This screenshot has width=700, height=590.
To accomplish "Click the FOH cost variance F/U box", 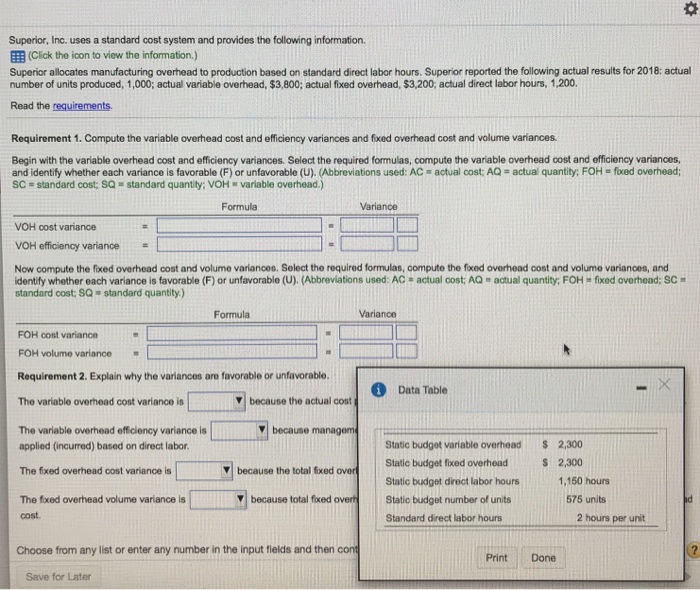I will tap(406, 332).
